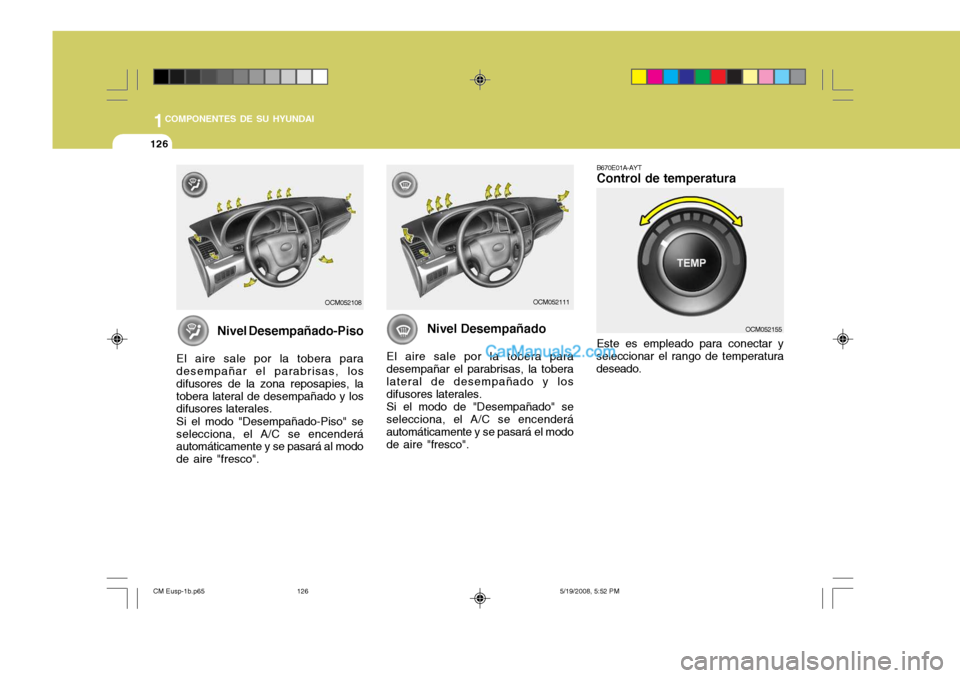Click the dashboard airflow illustration labeled OCM052108
960x678 pixels.
coord(270,237)
